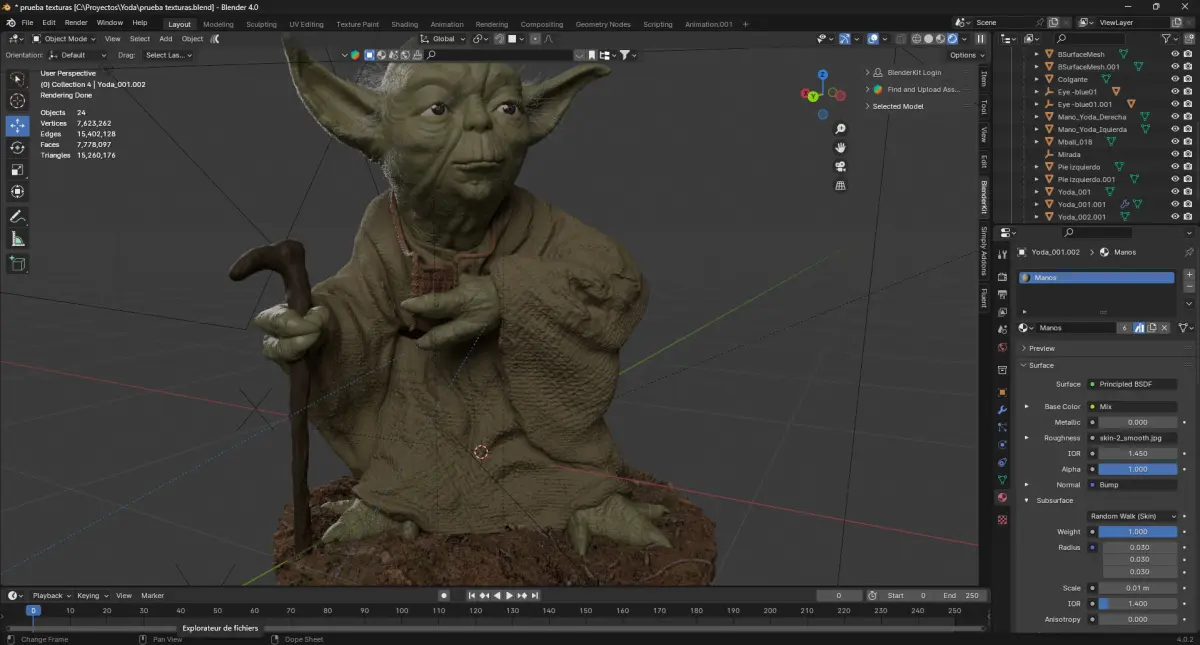Toggle viewport gizmos button
The width and height of the screenshot is (1200, 645).
point(845,39)
